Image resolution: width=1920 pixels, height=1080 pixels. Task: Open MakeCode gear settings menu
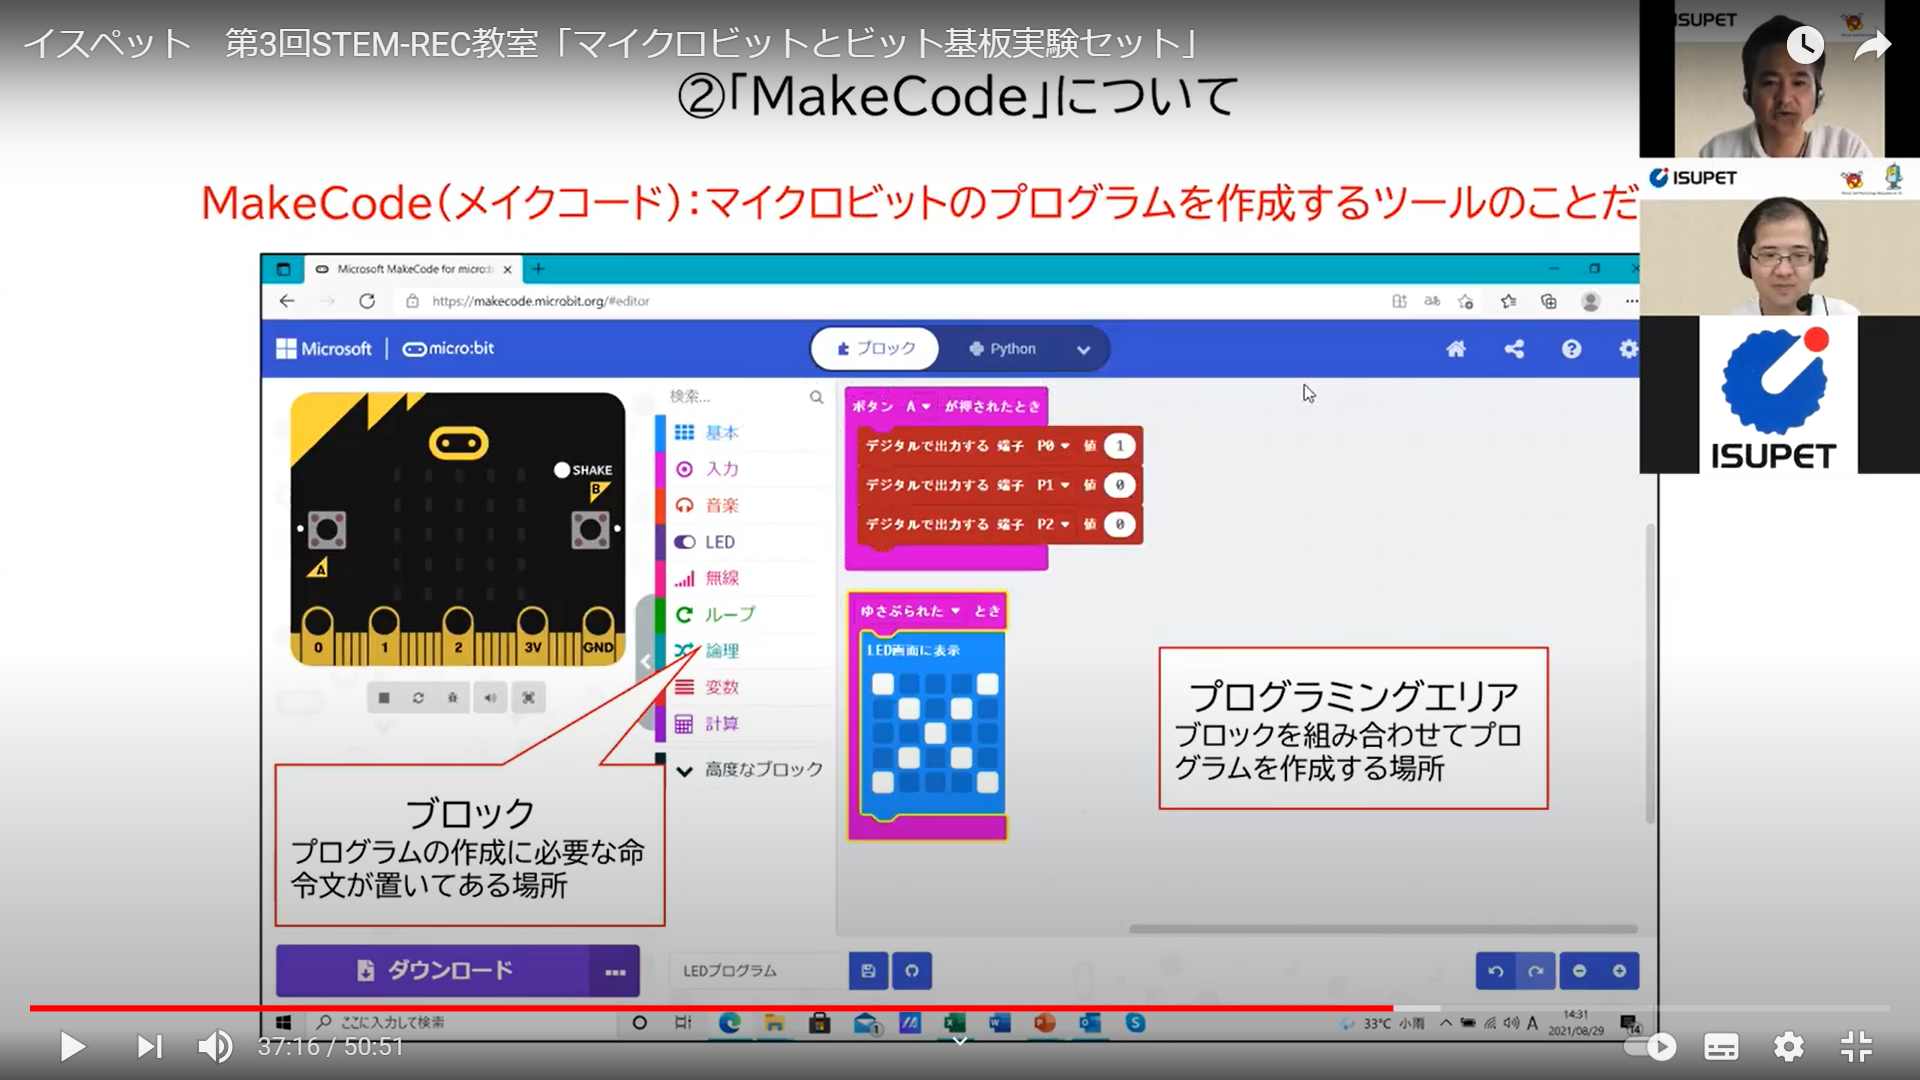pyautogui.click(x=1628, y=349)
